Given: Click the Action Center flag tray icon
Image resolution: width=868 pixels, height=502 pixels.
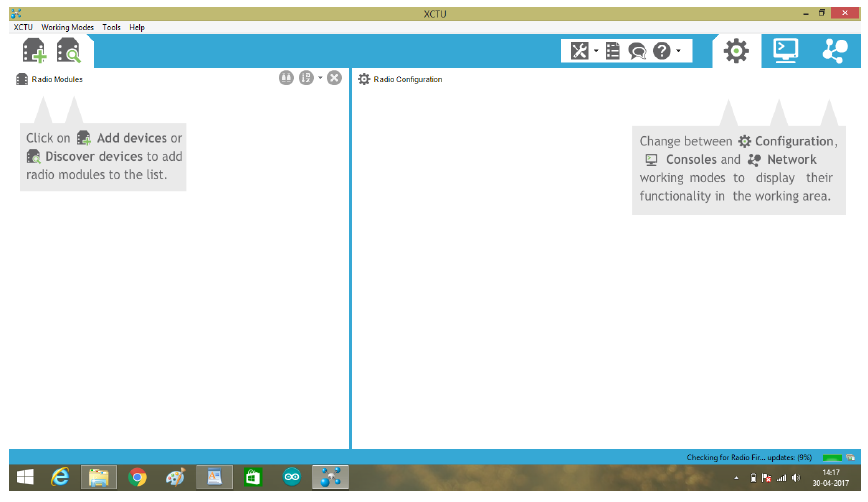Looking at the screenshot, I should pos(767,478).
